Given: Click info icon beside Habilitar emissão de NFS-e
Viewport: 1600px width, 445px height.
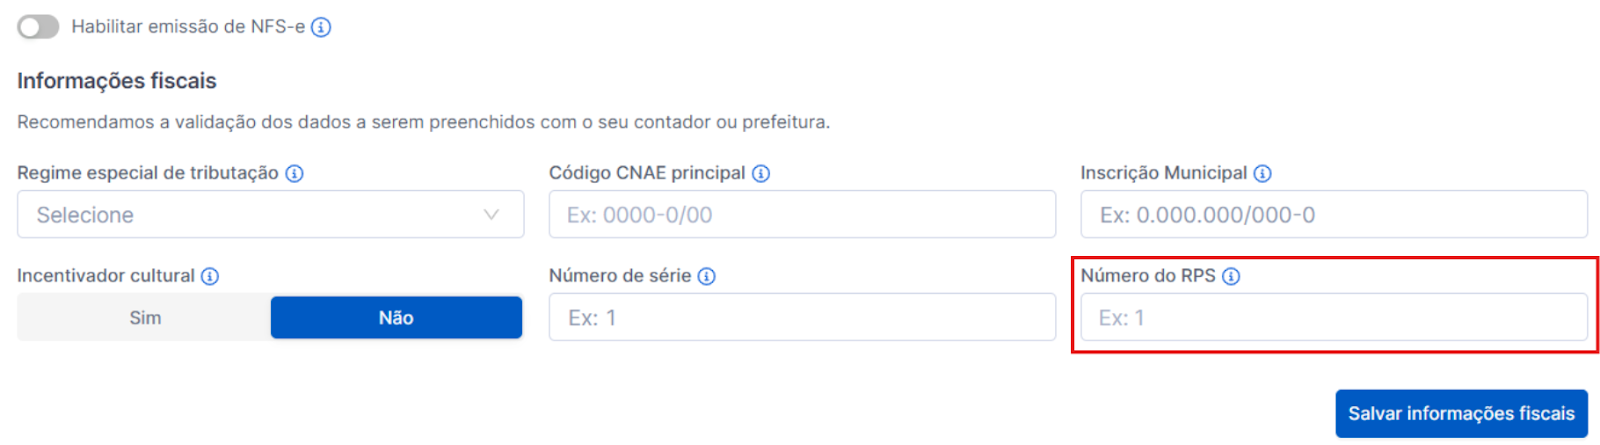Looking at the screenshot, I should (321, 28).
